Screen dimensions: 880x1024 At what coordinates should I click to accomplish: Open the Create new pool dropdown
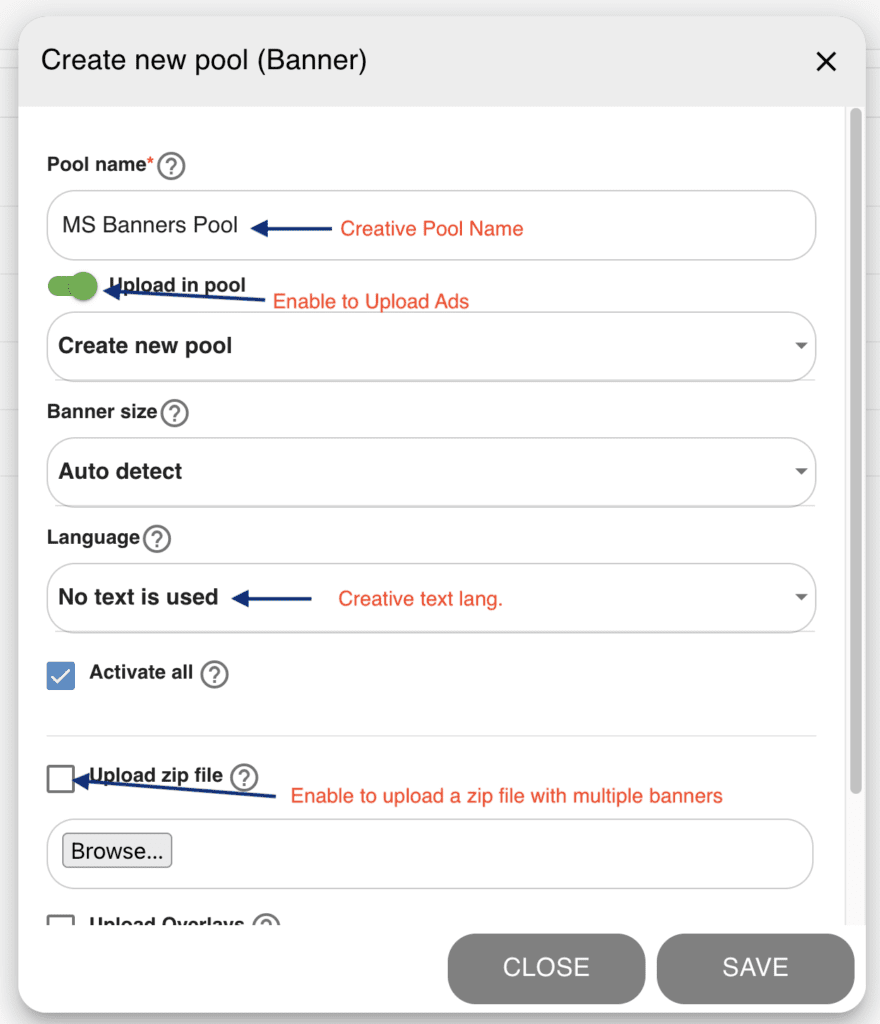point(431,346)
